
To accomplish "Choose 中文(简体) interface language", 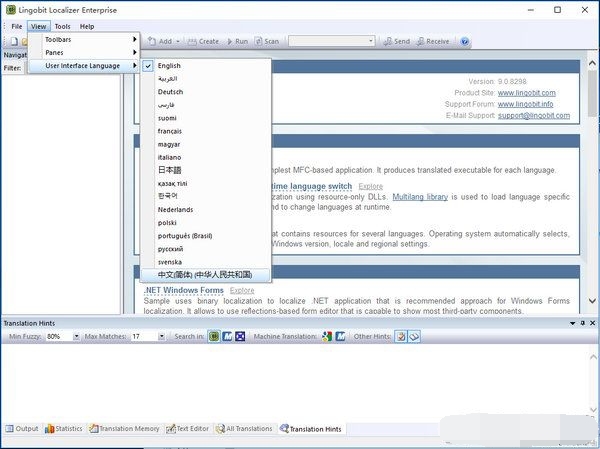I will pyautogui.click(x=205, y=274).
